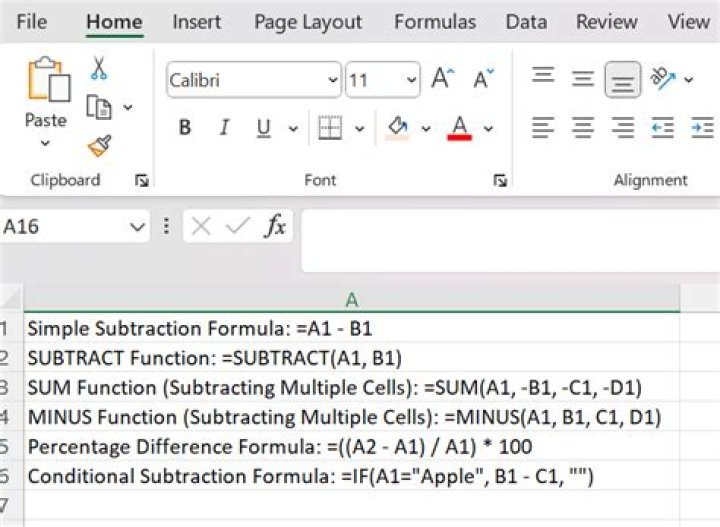The width and height of the screenshot is (720, 527).
Task: Click the Copy icon
Action: coord(99,107)
